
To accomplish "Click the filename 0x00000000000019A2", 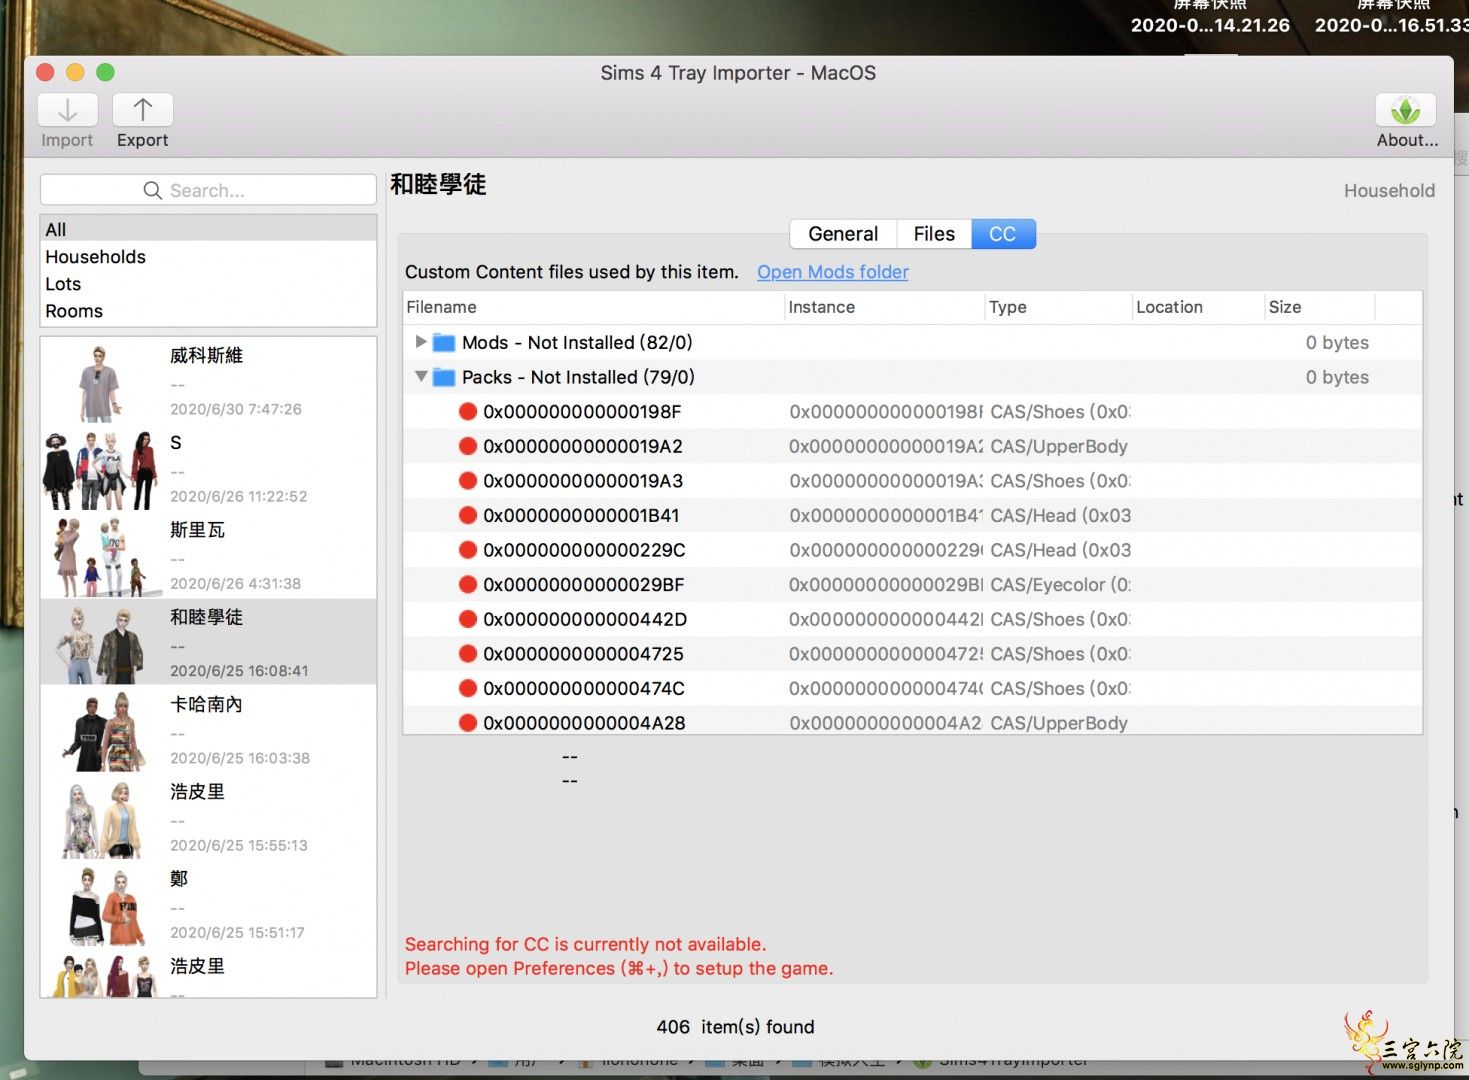I will coord(583,446).
